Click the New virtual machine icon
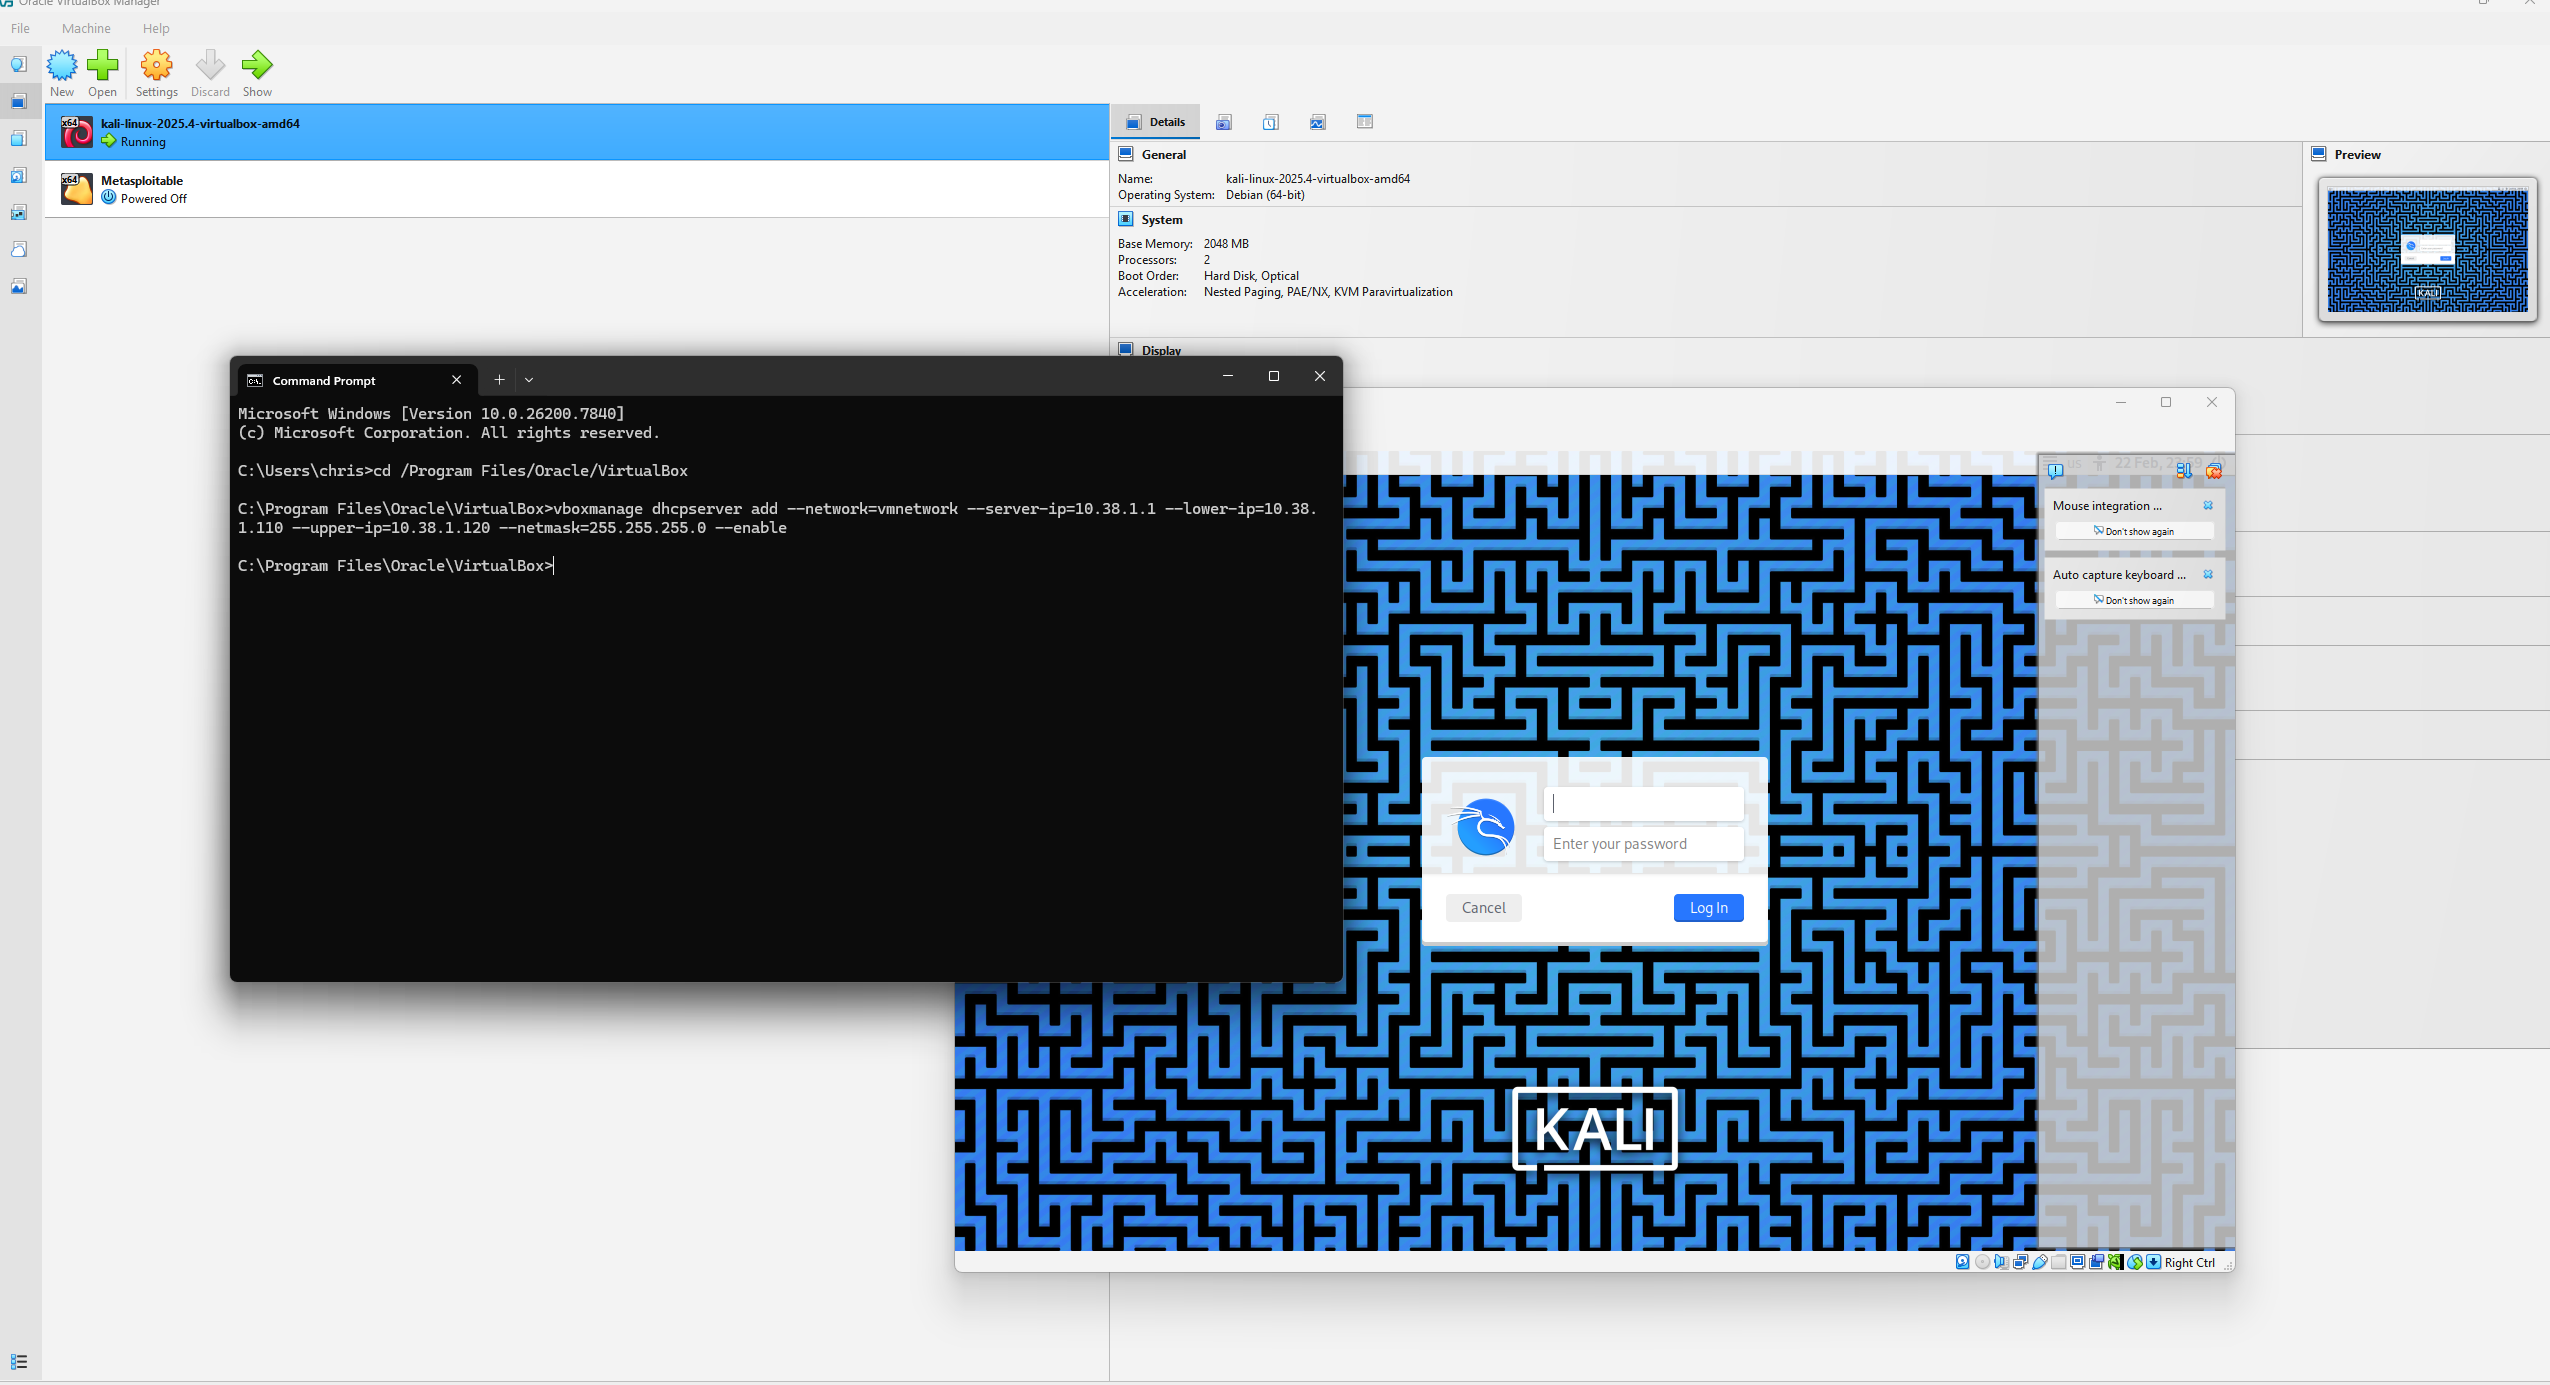Viewport: 2550px width, 1385px height. [x=62, y=66]
